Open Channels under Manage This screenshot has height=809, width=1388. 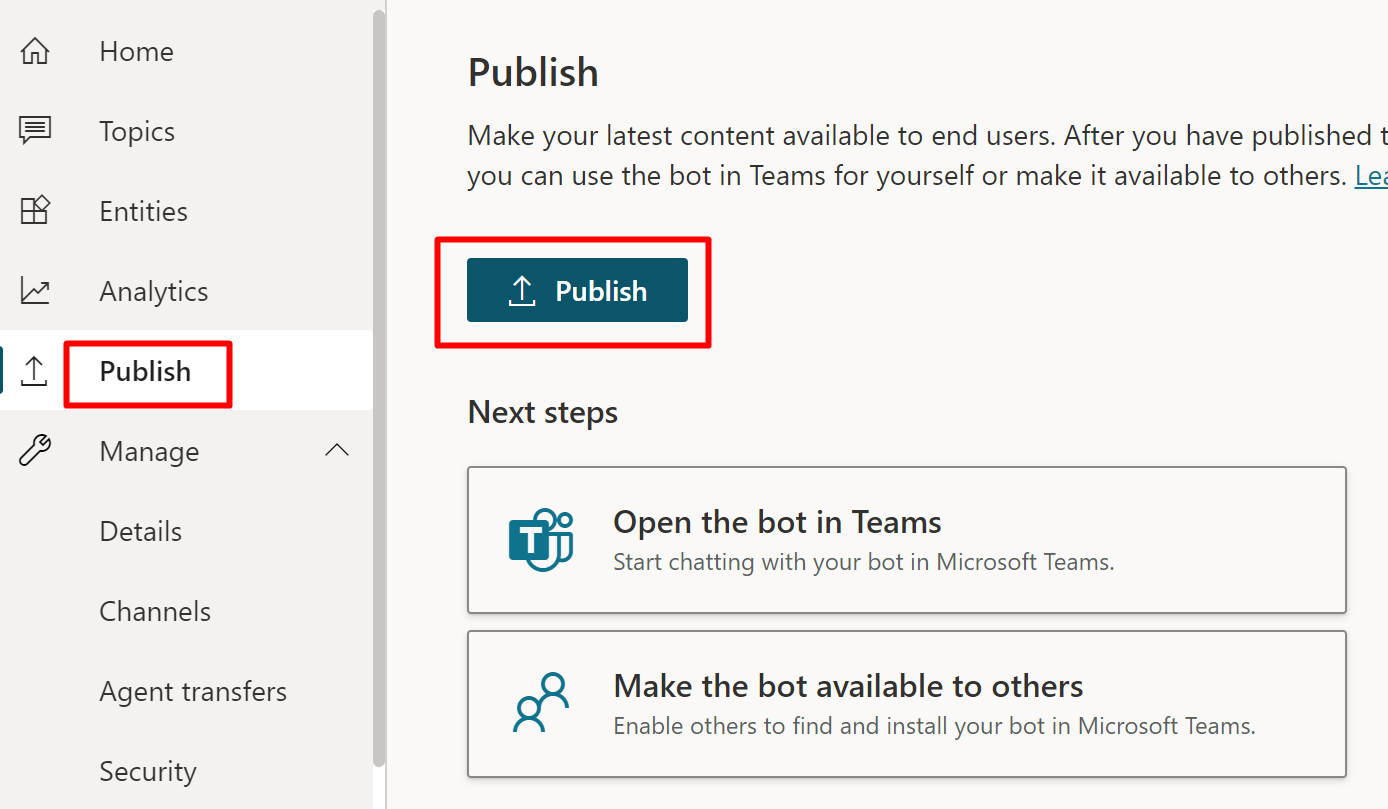[155, 611]
